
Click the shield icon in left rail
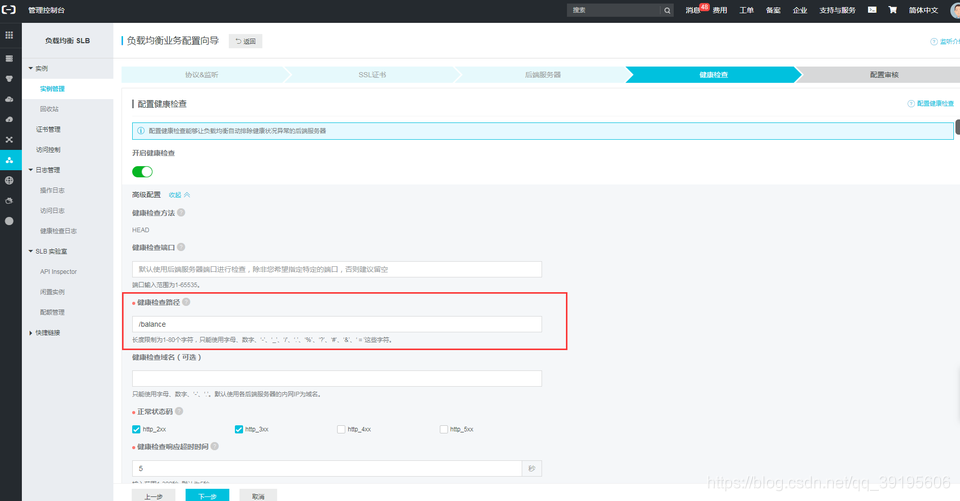(x=9, y=79)
